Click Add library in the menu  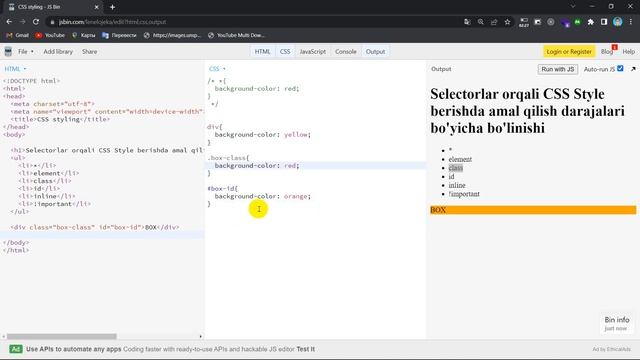(58, 51)
